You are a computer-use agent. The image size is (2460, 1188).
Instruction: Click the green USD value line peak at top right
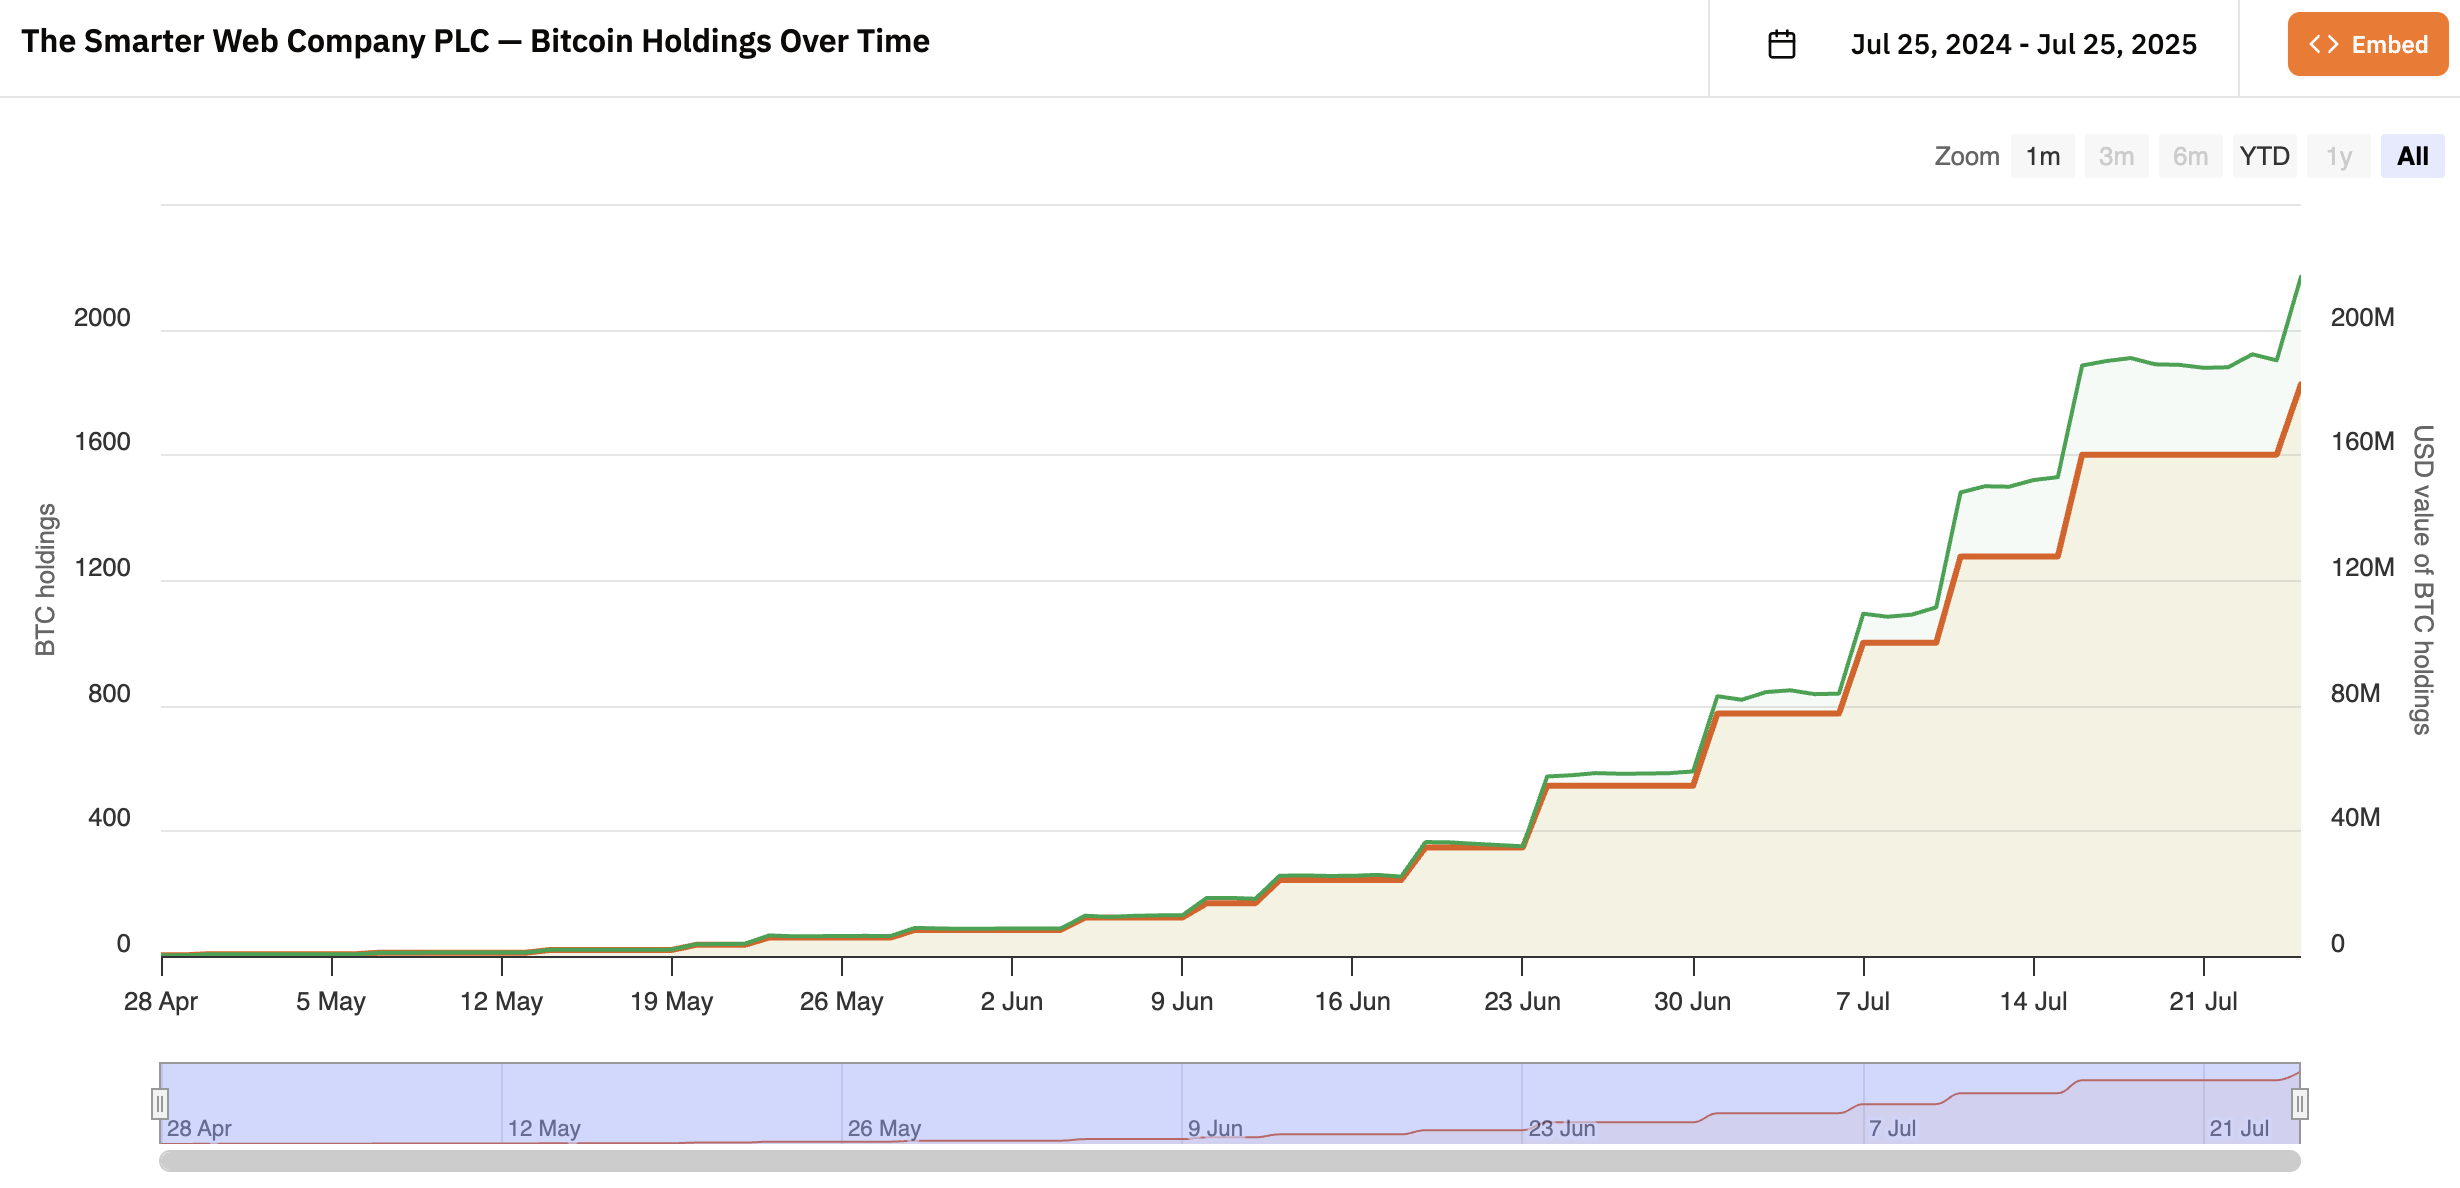pyautogui.click(x=2299, y=278)
